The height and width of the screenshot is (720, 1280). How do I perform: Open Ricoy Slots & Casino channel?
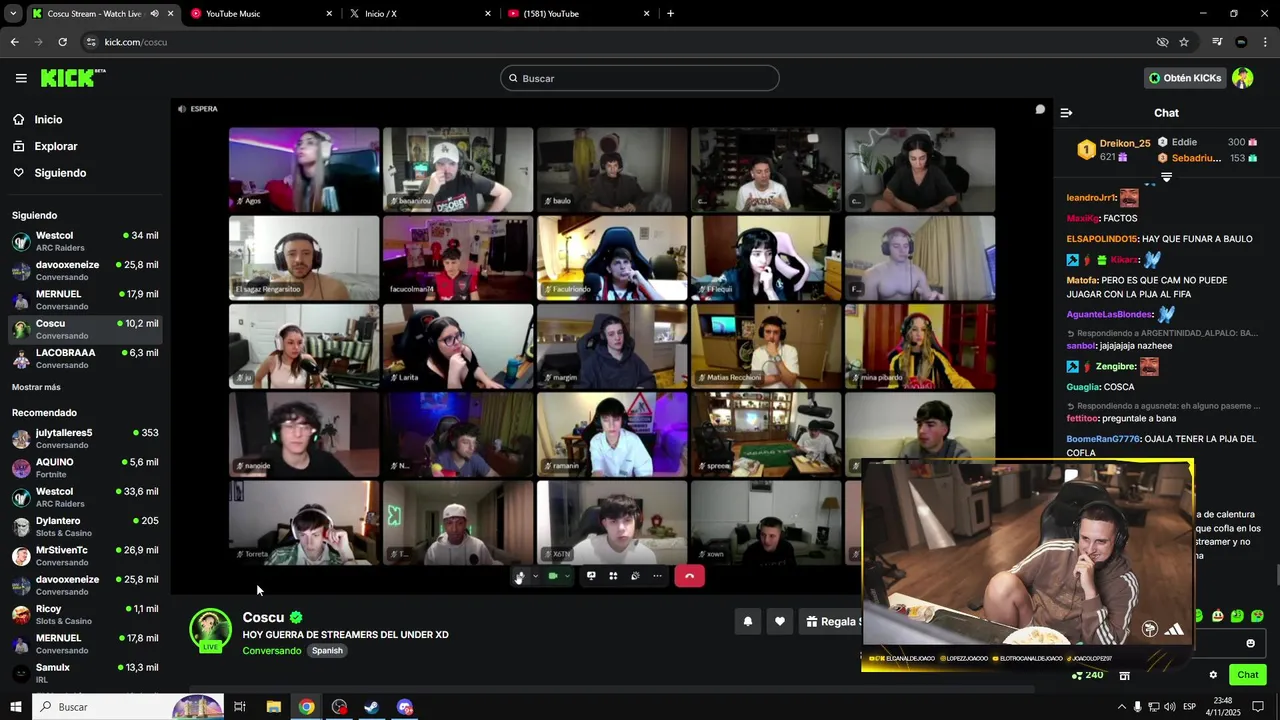coord(85,614)
